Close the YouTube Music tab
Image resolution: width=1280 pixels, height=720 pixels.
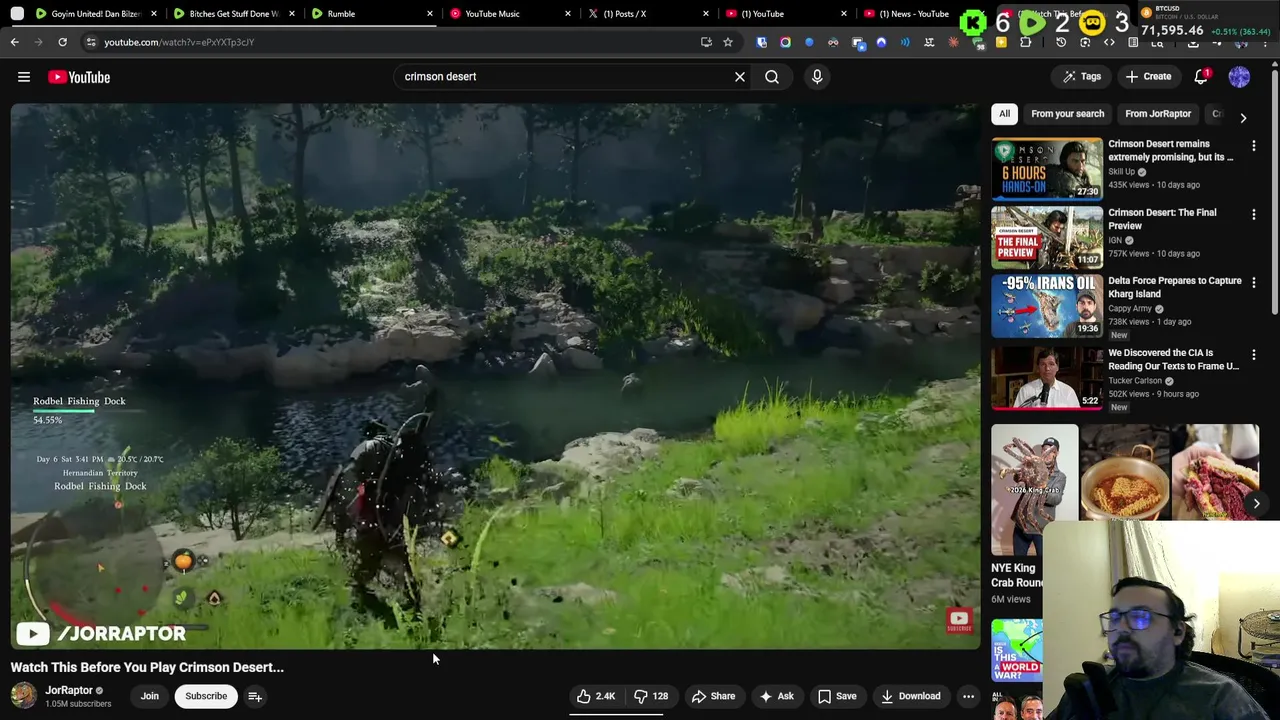pos(568,14)
